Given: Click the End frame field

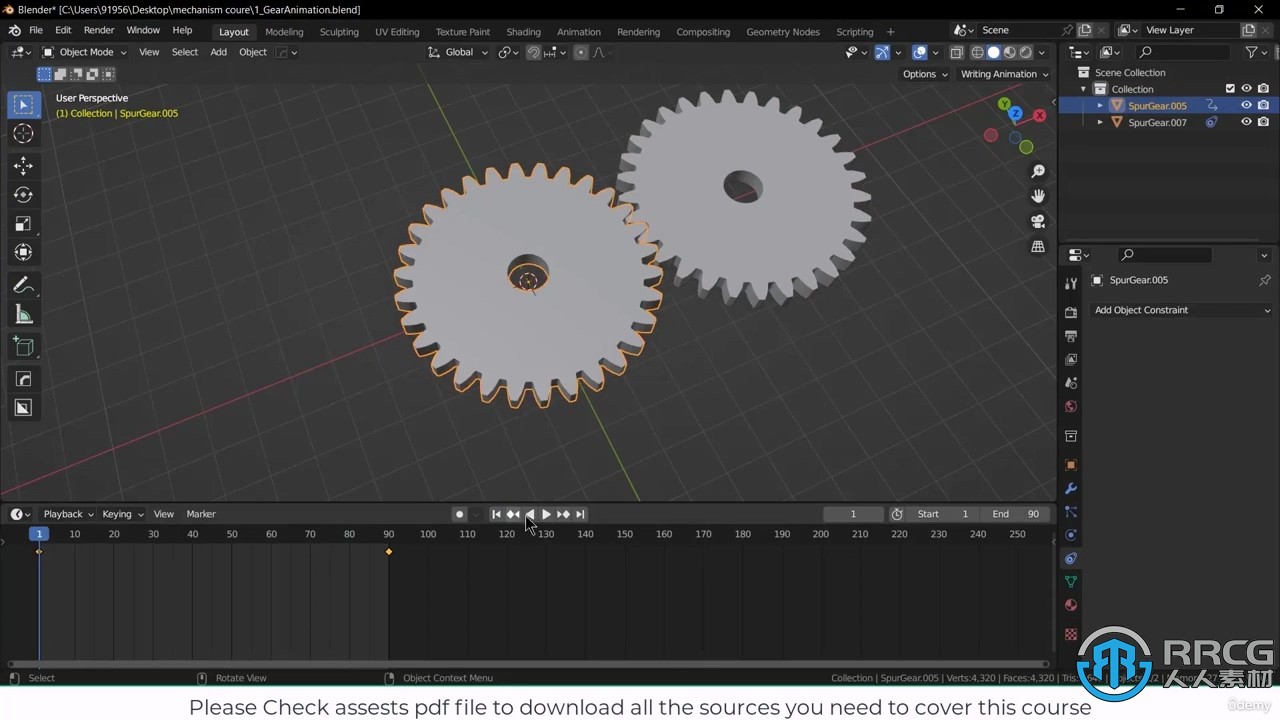Looking at the screenshot, I should click(1014, 514).
